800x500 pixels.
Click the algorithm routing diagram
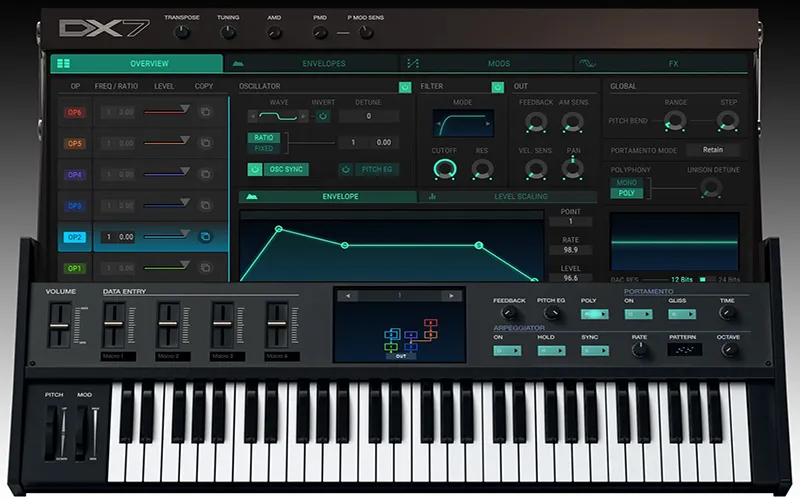pyautogui.click(x=410, y=336)
